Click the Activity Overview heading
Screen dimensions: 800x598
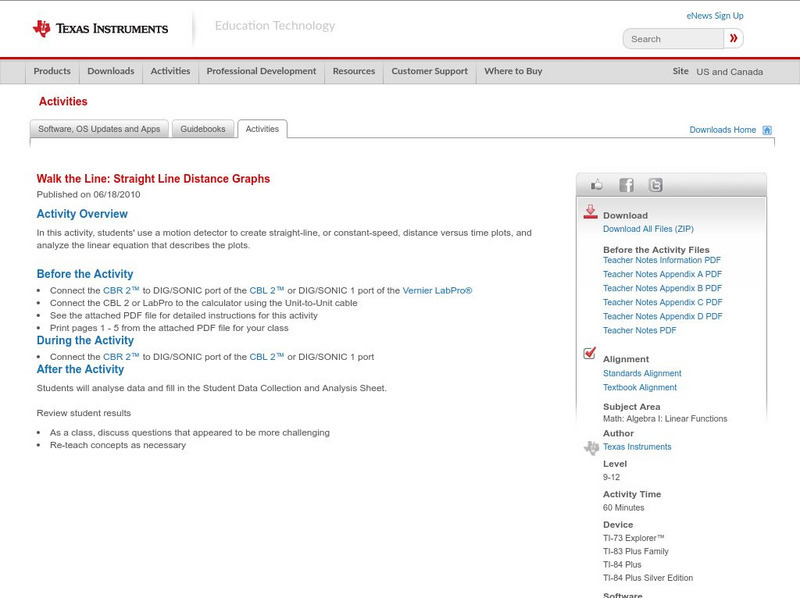pos(82,214)
